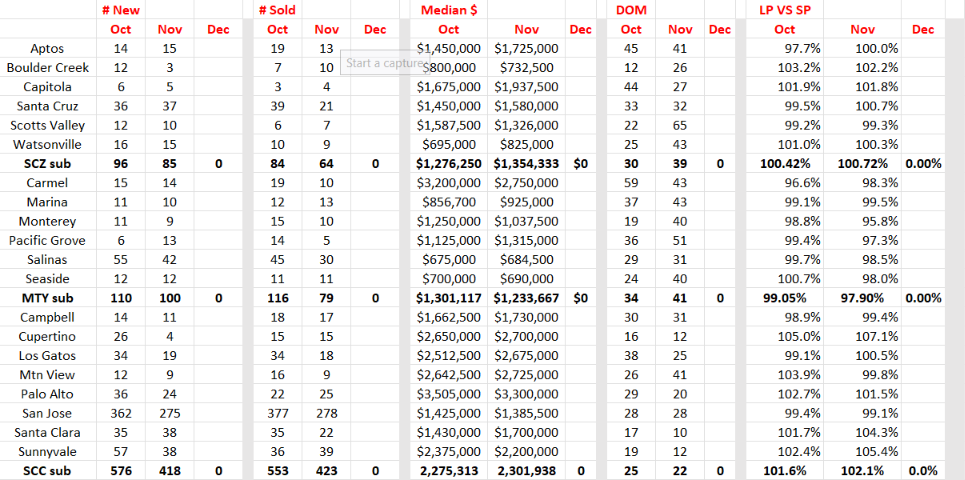Click the Nov header under # Sold

(x=327, y=29)
